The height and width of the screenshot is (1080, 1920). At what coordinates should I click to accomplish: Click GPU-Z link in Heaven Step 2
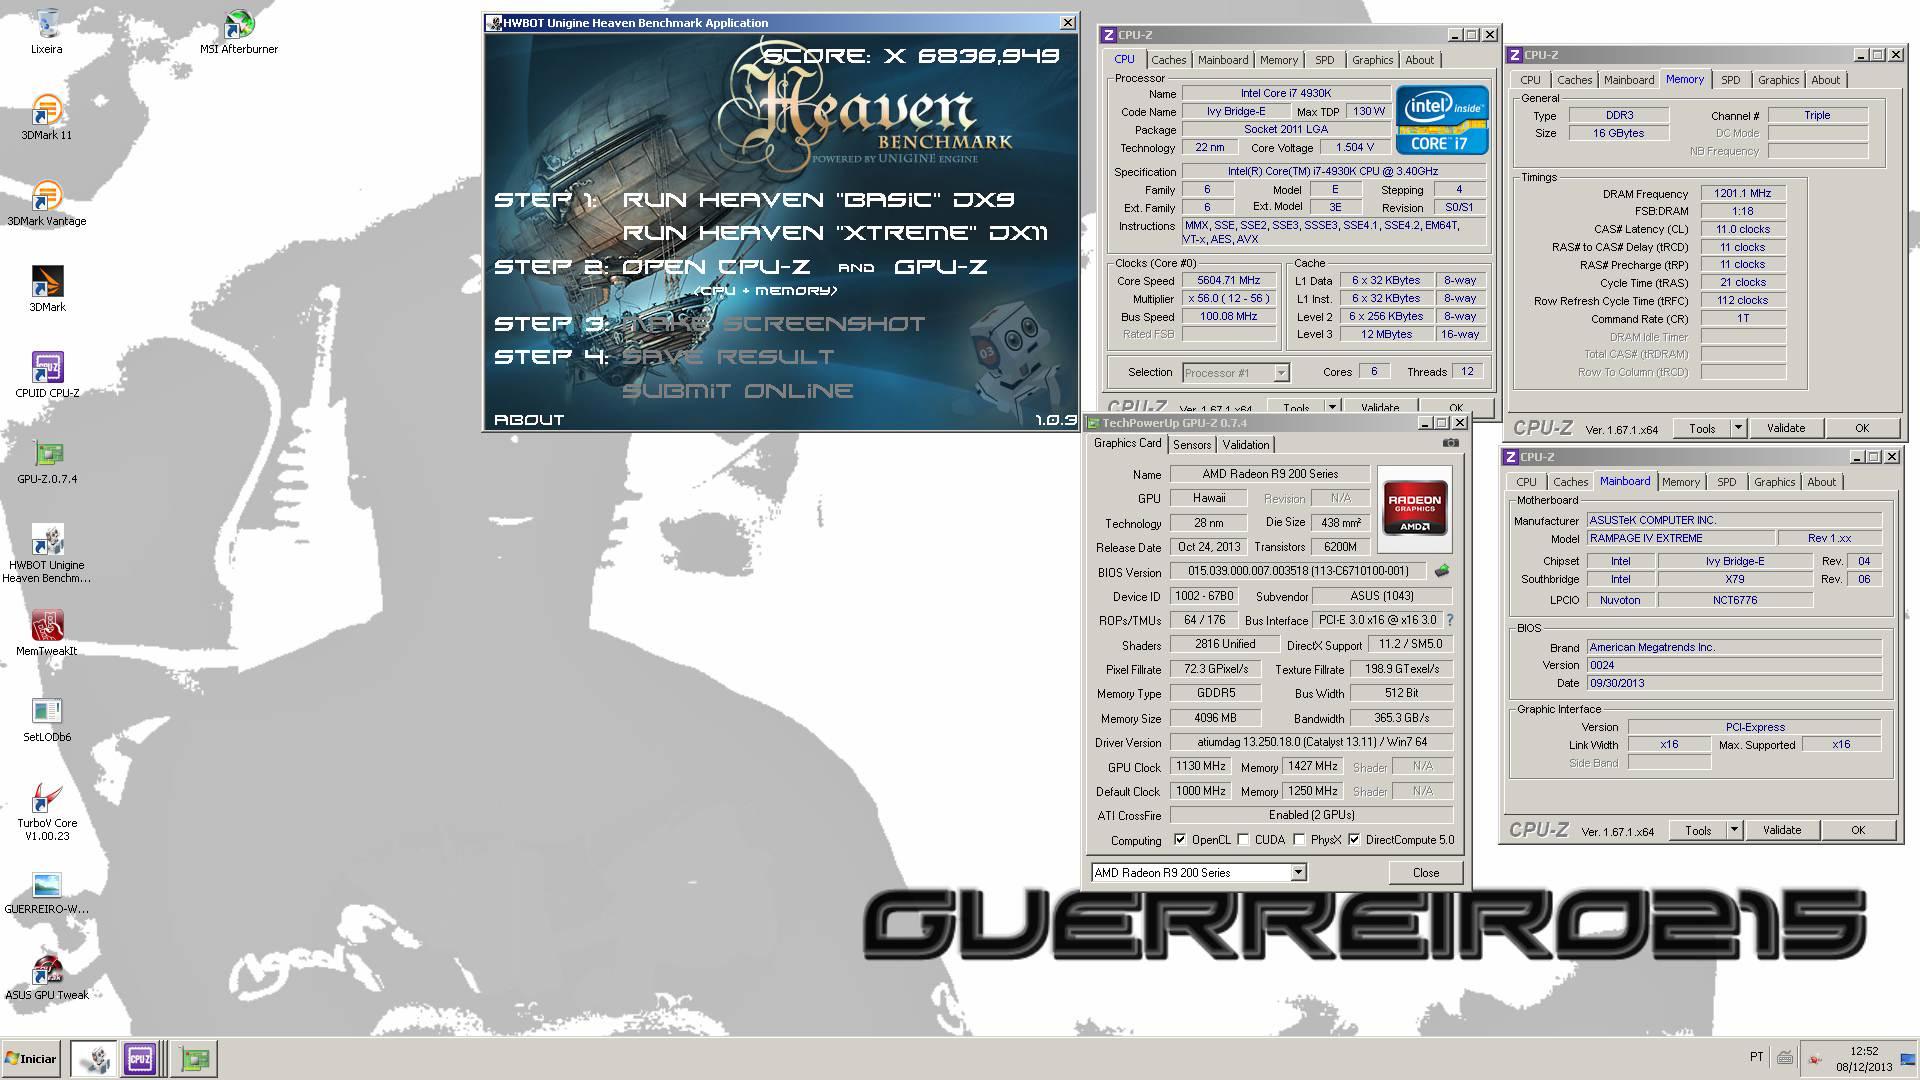pyautogui.click(x=940, y=267)
